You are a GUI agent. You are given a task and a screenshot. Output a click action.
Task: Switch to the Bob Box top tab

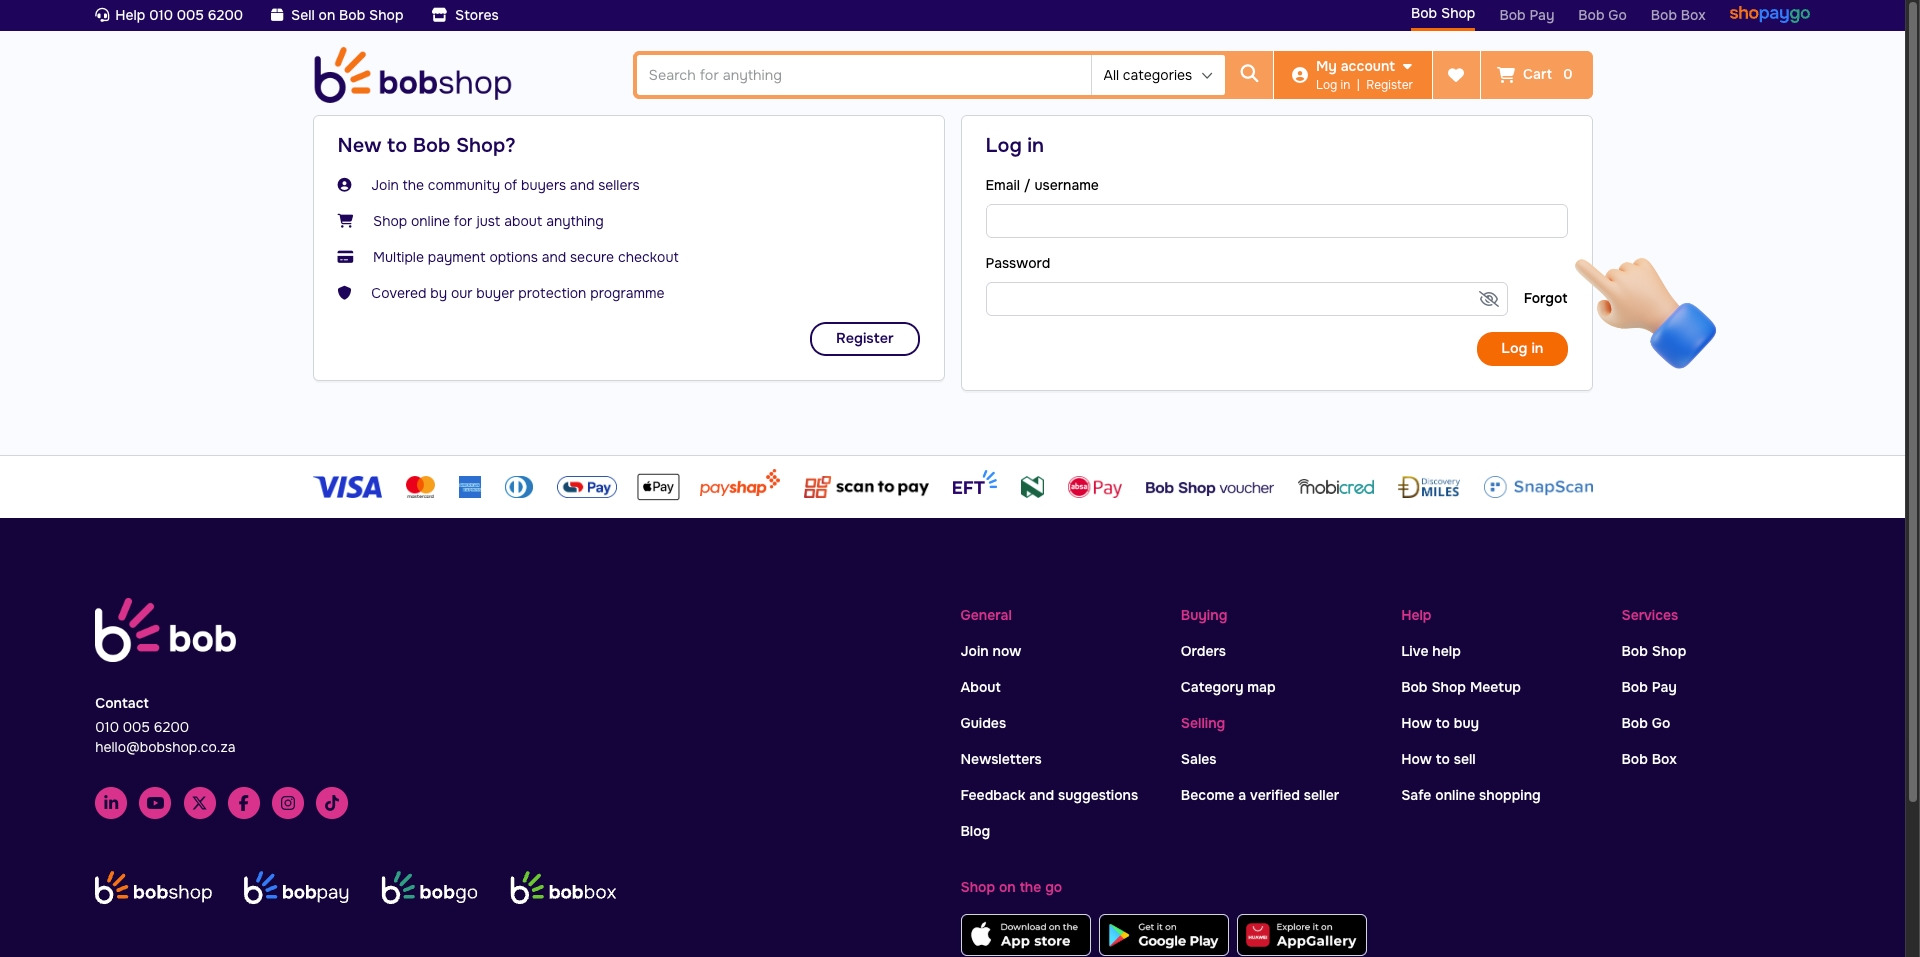tap(1678, 15)
